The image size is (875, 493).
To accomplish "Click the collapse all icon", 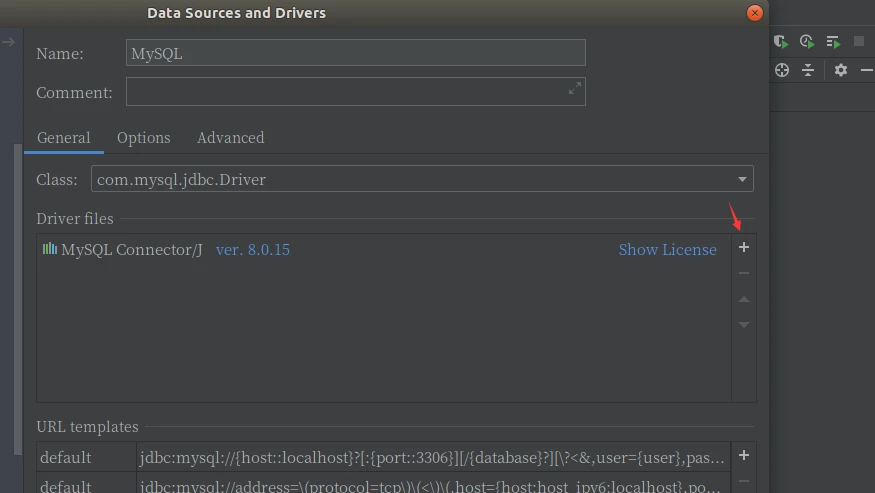I will 808,70.
